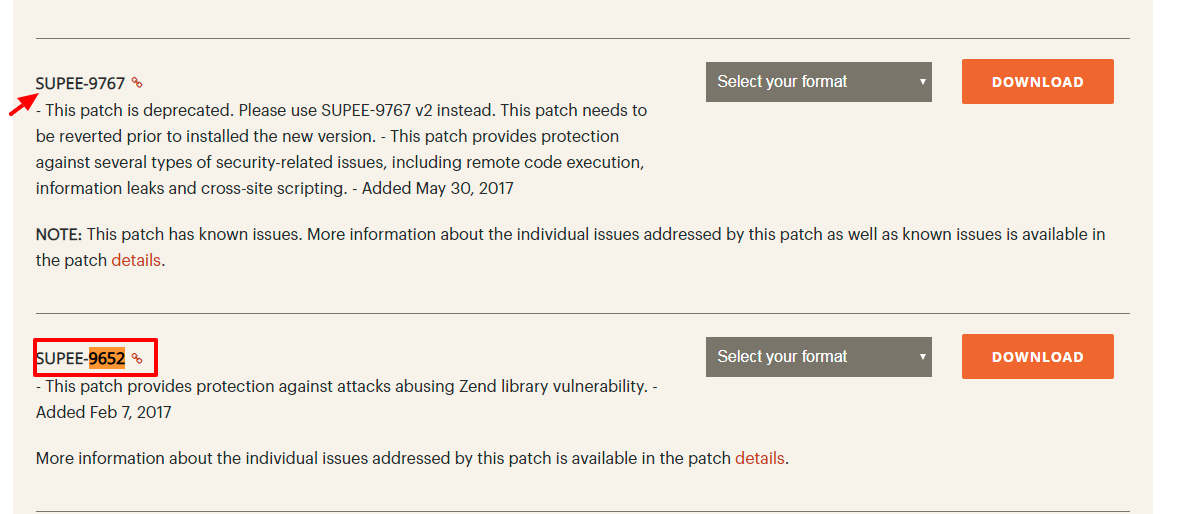The height and width of the screenshot is (514, 1185).
Task: Click the red arrow annotation near SUPEE-9767
Action: coord(24,103)
